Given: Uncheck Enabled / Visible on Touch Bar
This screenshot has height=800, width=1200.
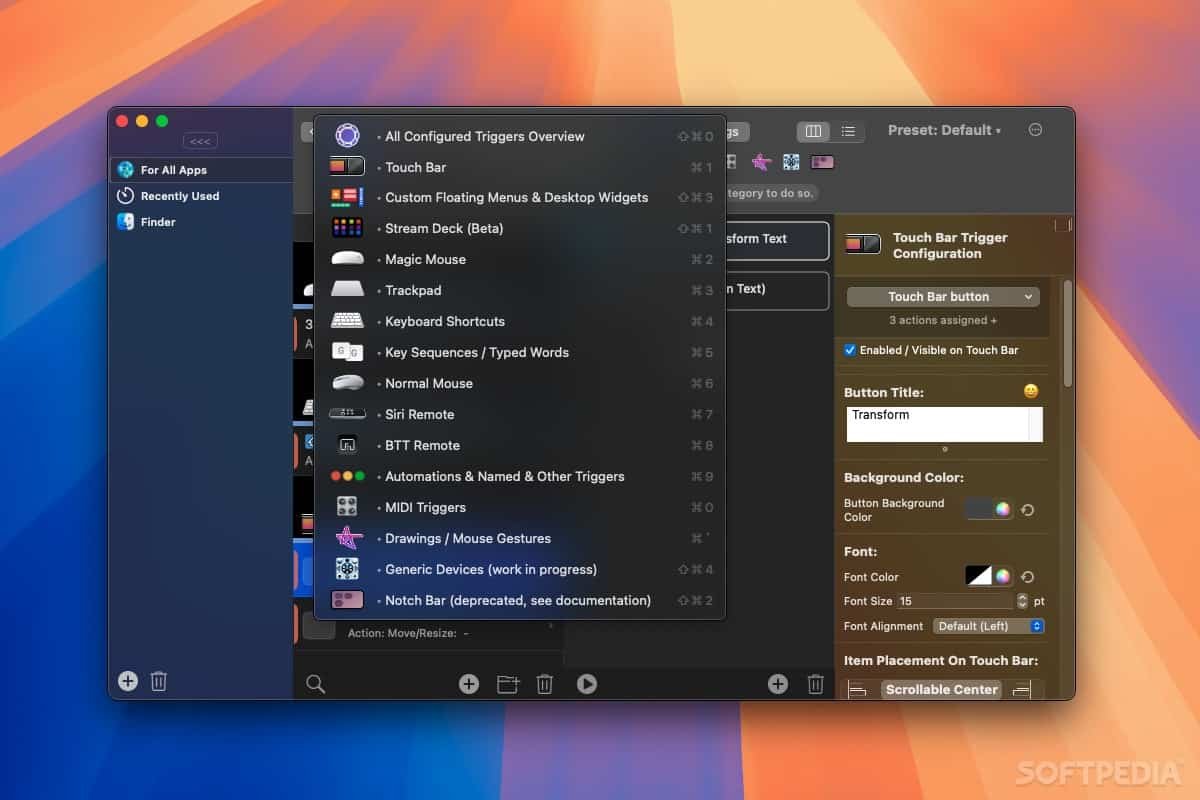Looking at the screenshot, I should [850, 350].
